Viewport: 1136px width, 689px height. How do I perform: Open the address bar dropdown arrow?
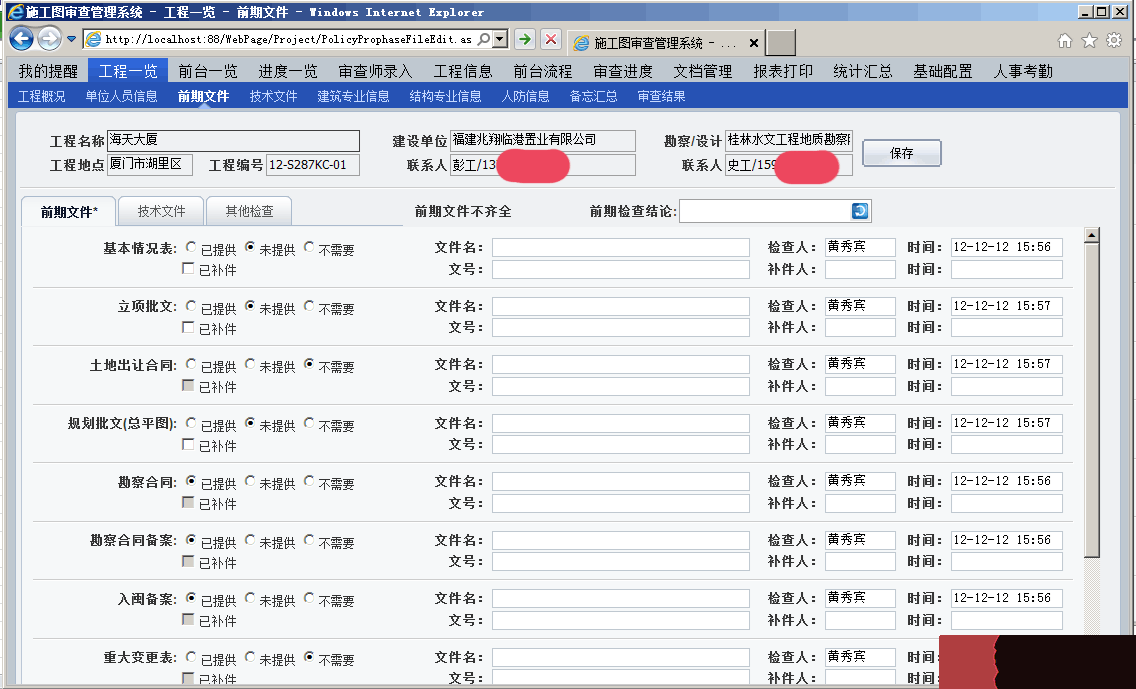(x=499, y=39)
